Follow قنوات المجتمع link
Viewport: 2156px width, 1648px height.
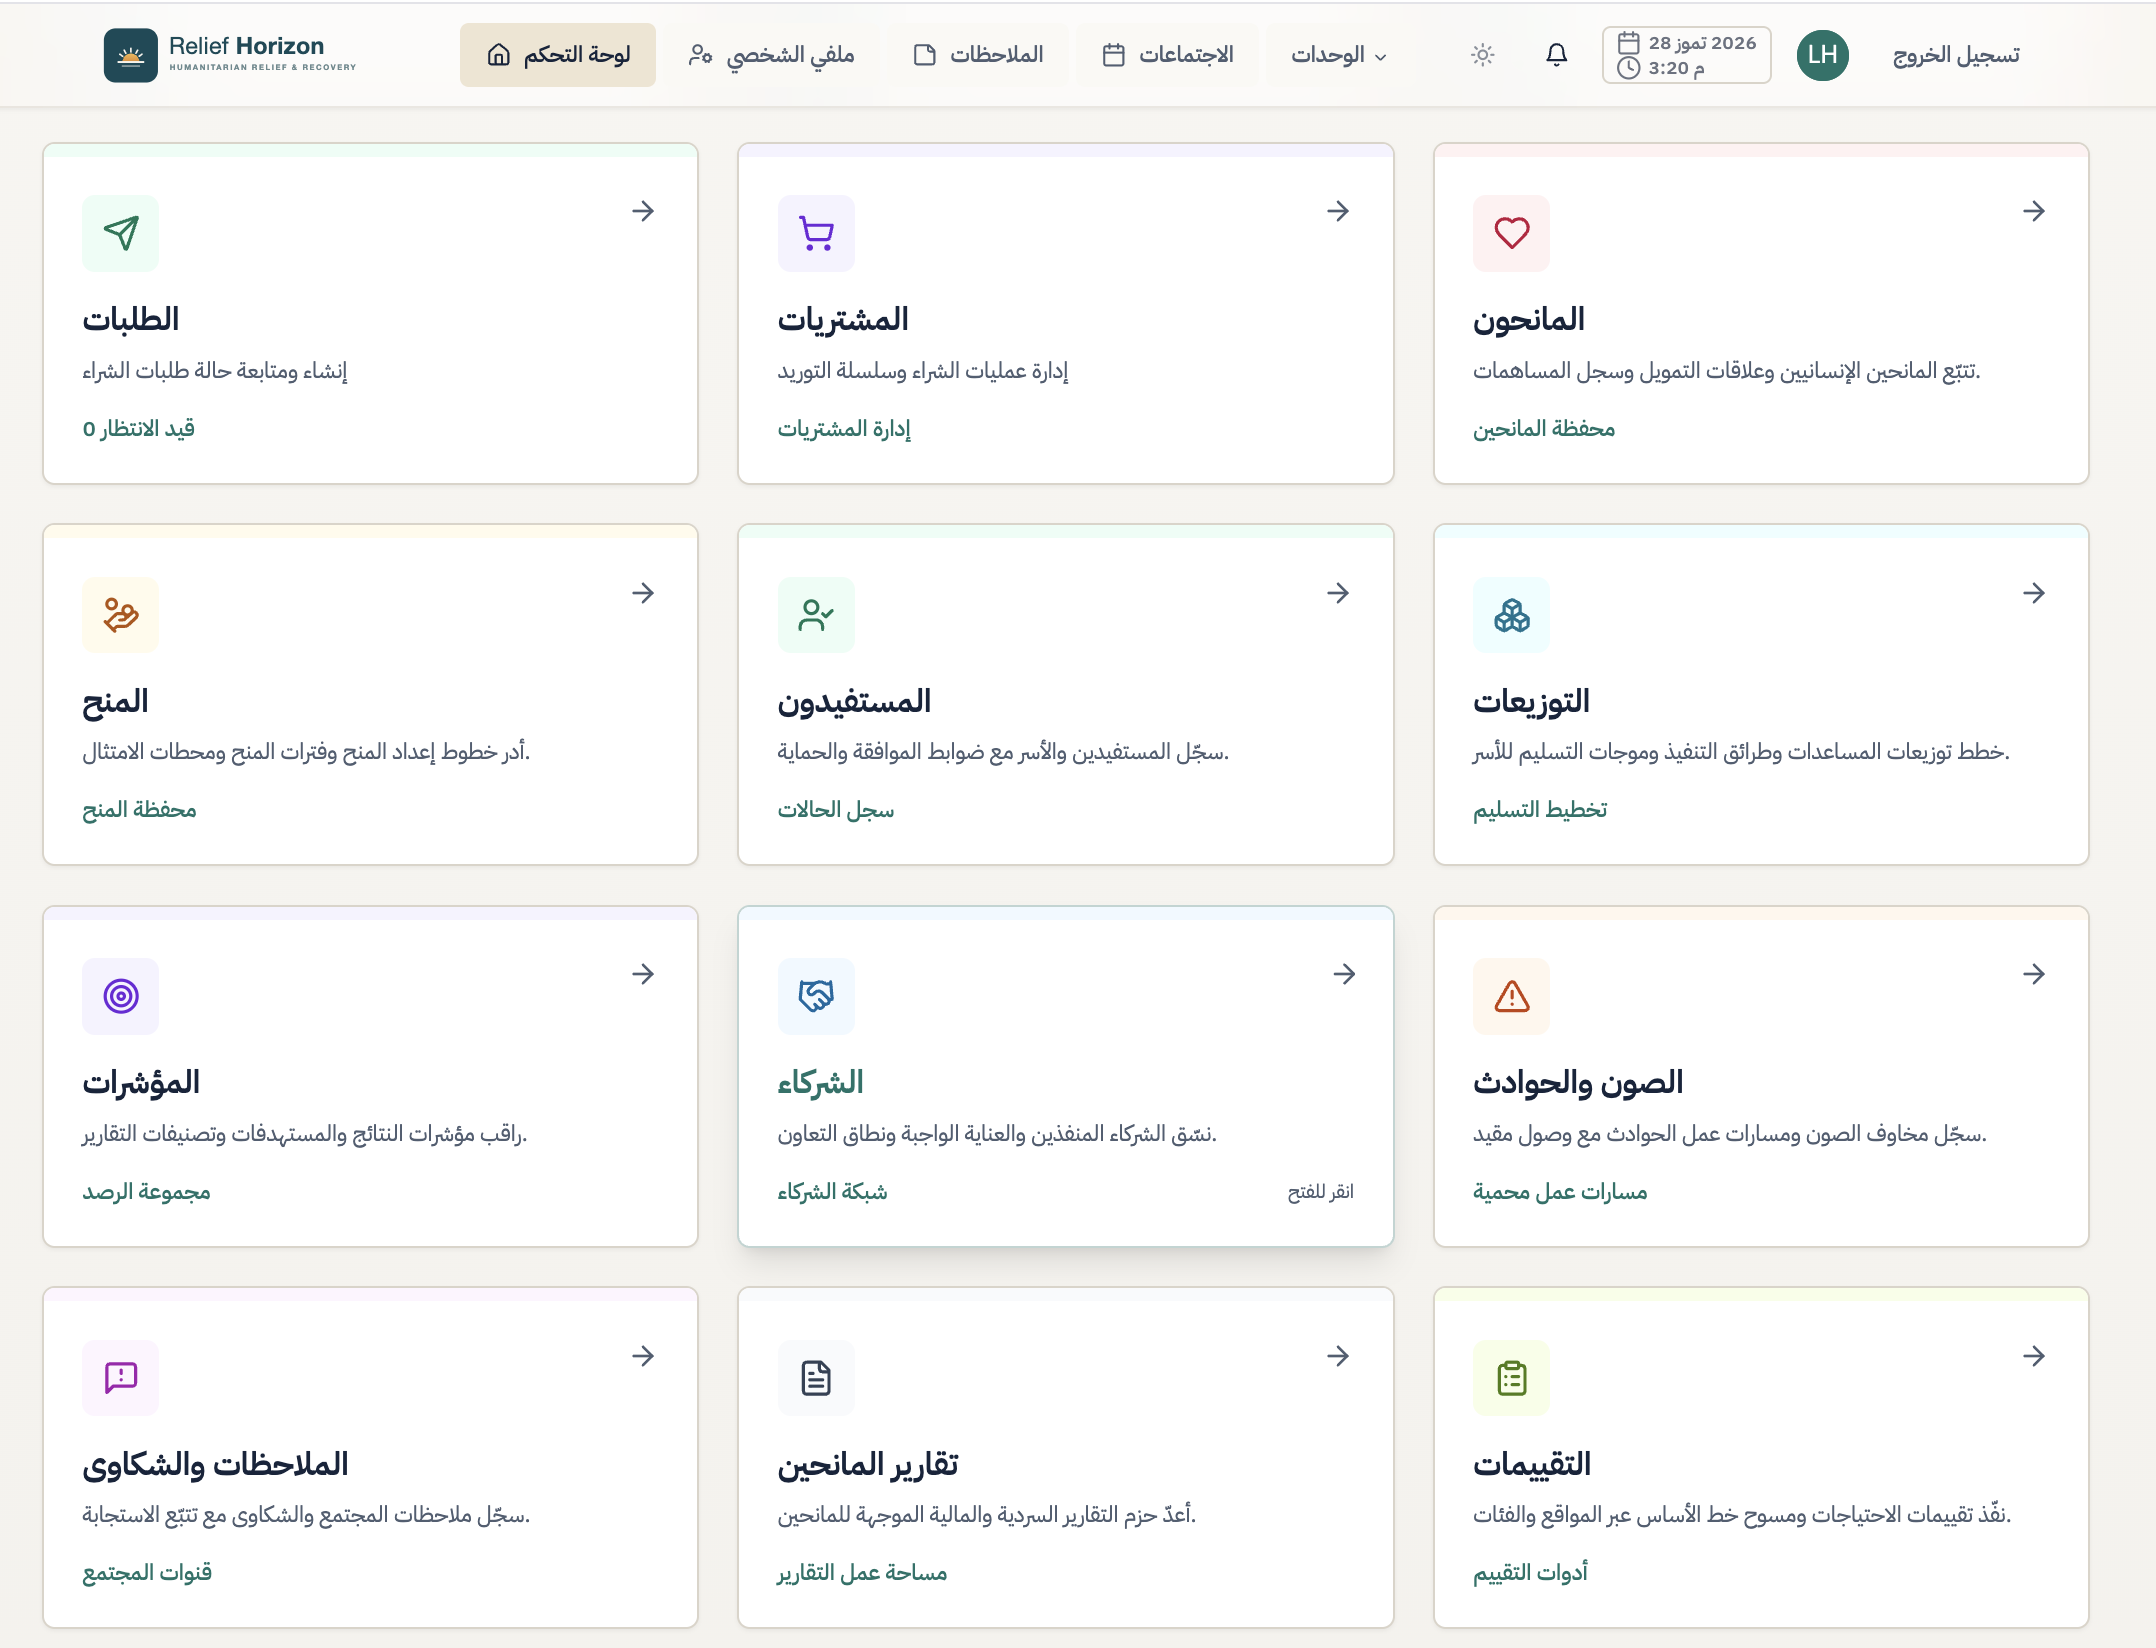click(x=147, y=1573)
